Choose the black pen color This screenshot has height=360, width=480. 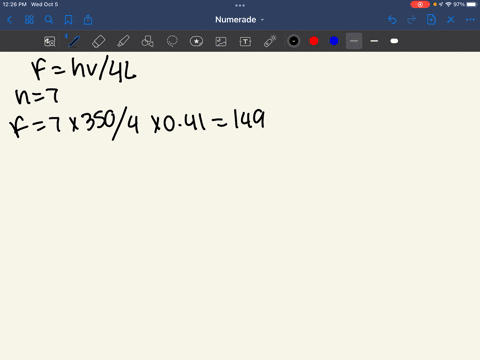294,41
